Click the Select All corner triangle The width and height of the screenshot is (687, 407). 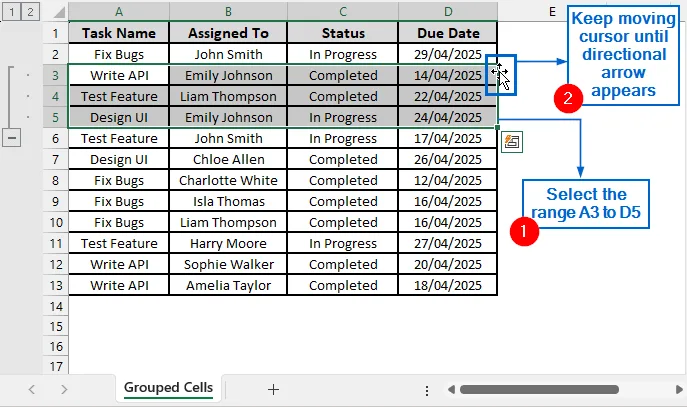click(x=59, y=12)
